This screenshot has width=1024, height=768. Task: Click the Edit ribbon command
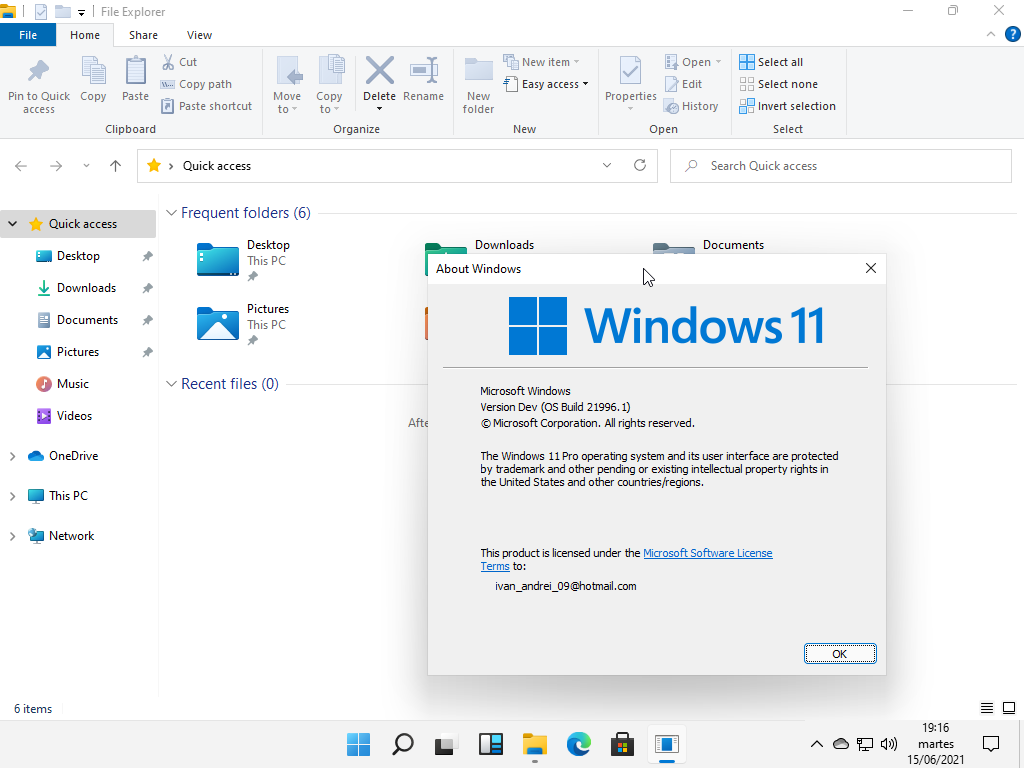[x=683, y=84]
